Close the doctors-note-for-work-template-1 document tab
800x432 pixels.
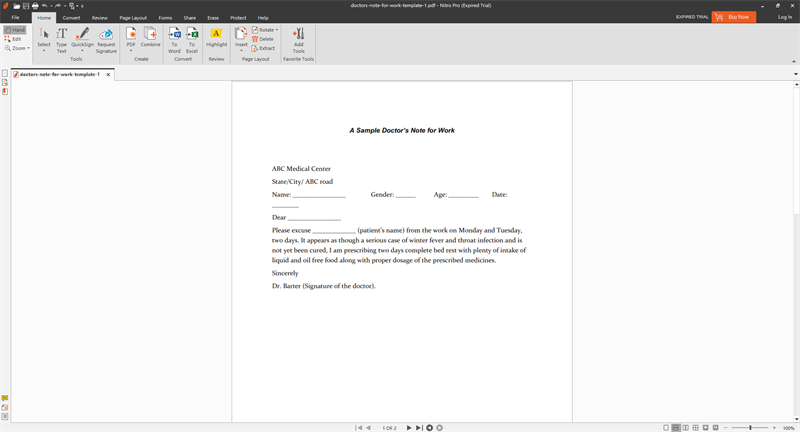pyautogui.click(x=108, y=74)
